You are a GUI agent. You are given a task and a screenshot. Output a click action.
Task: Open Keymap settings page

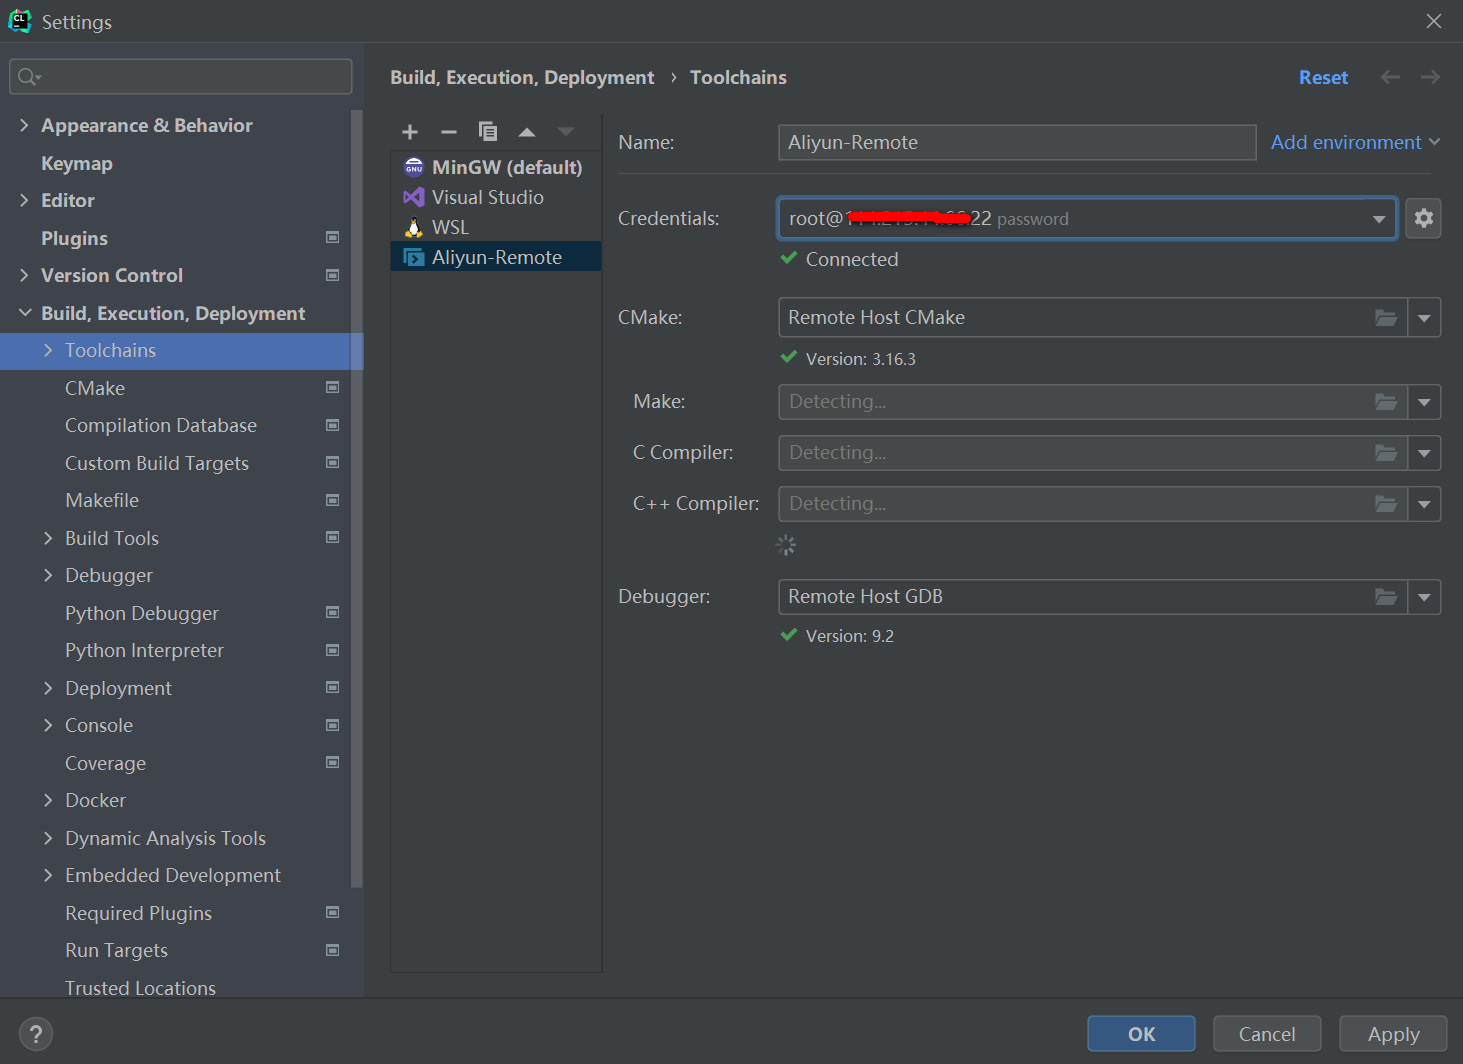click(x=77, y=163)
